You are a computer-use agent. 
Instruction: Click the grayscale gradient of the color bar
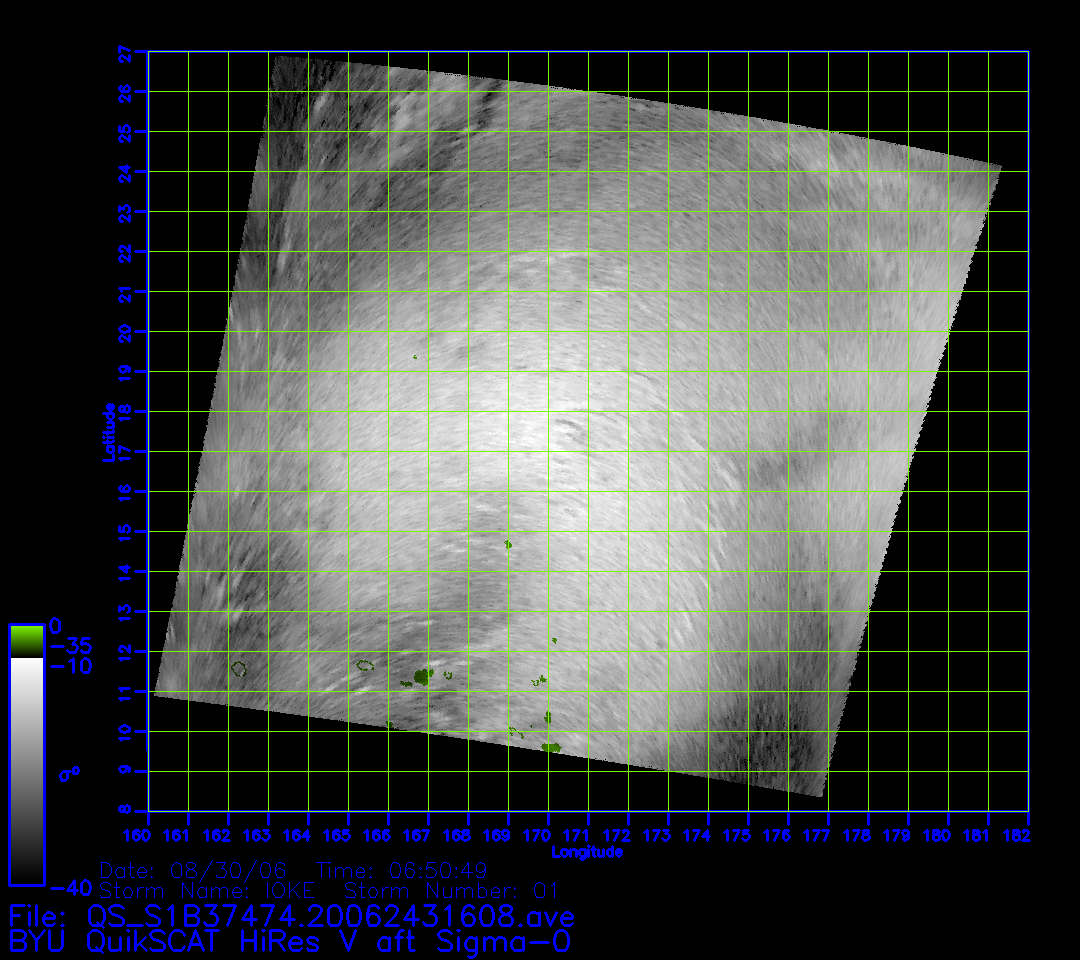tap(26, 770)
